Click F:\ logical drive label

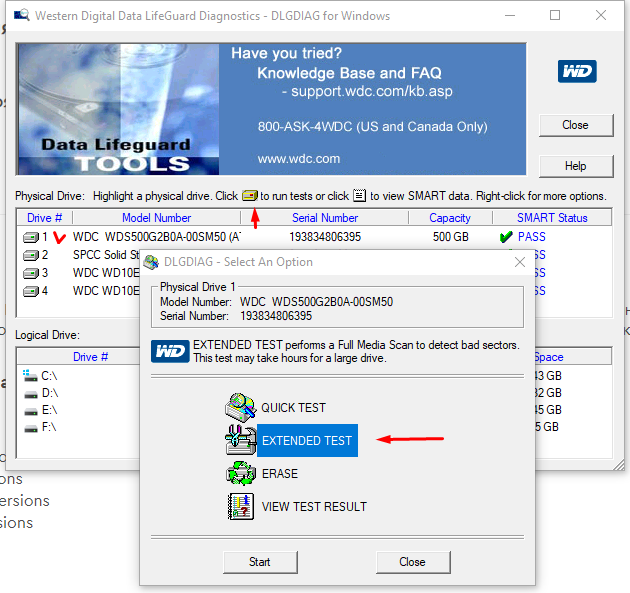coord(49,427)
